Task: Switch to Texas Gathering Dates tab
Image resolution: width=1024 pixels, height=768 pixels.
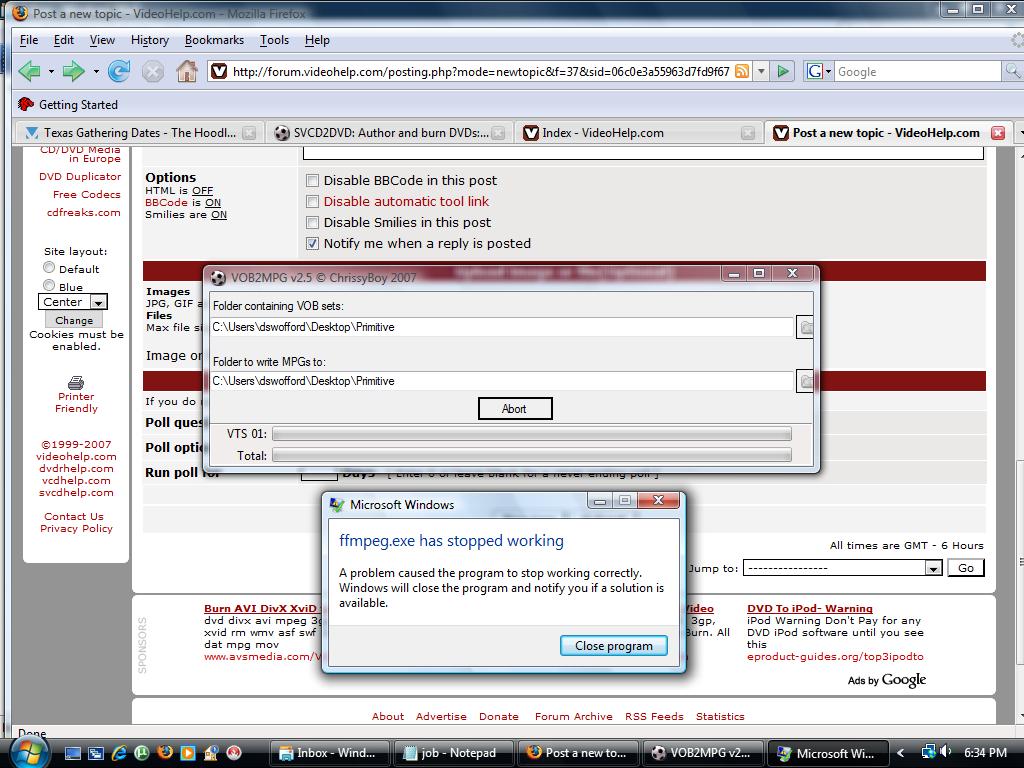Action: [138, 133]
